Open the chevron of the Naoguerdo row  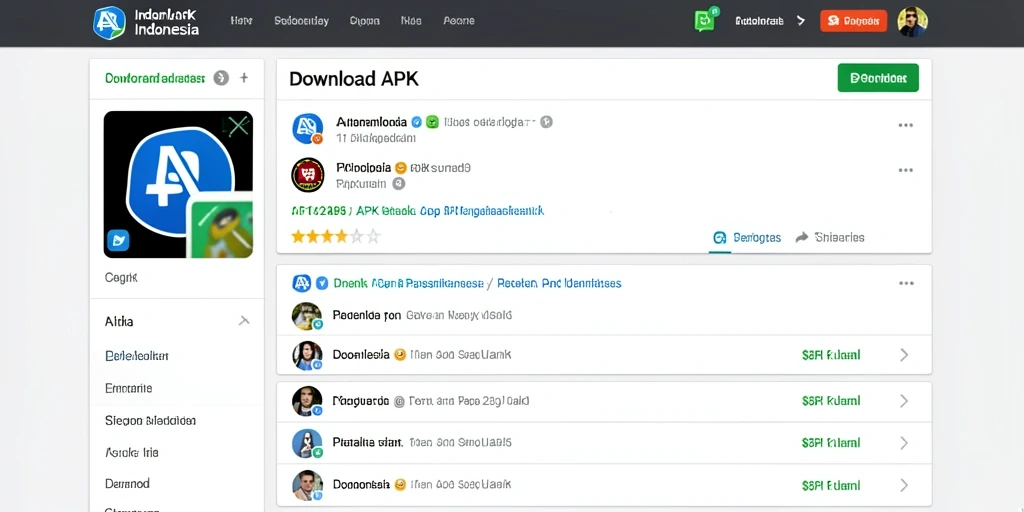point(904,401)
